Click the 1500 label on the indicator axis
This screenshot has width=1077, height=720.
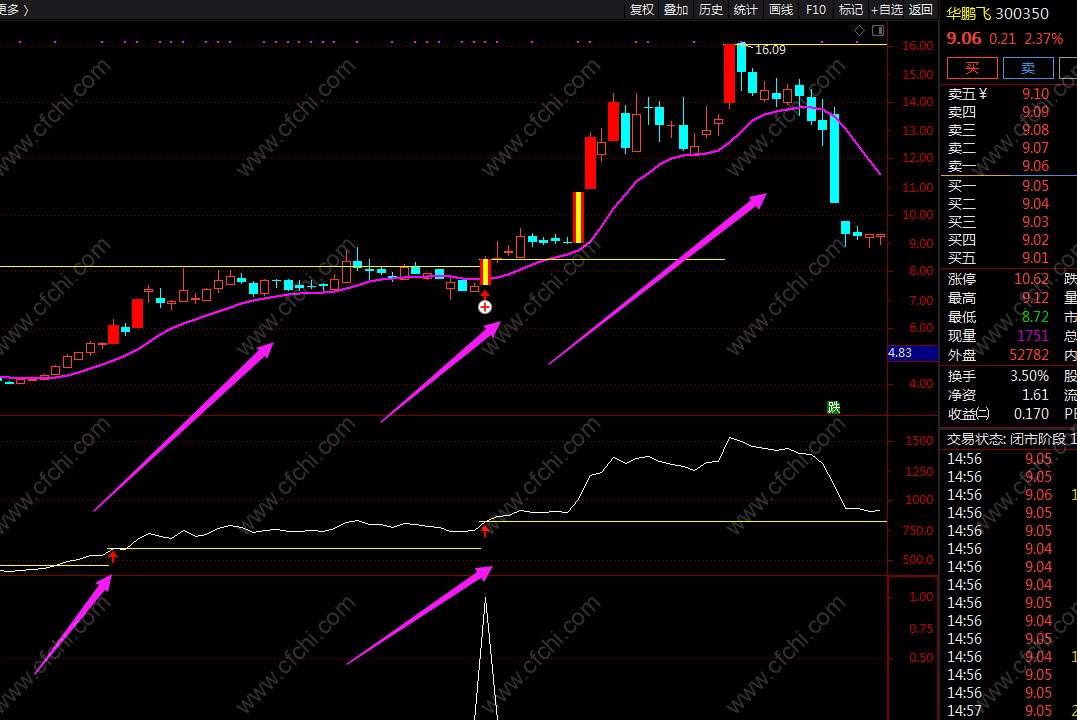(918, 441)
